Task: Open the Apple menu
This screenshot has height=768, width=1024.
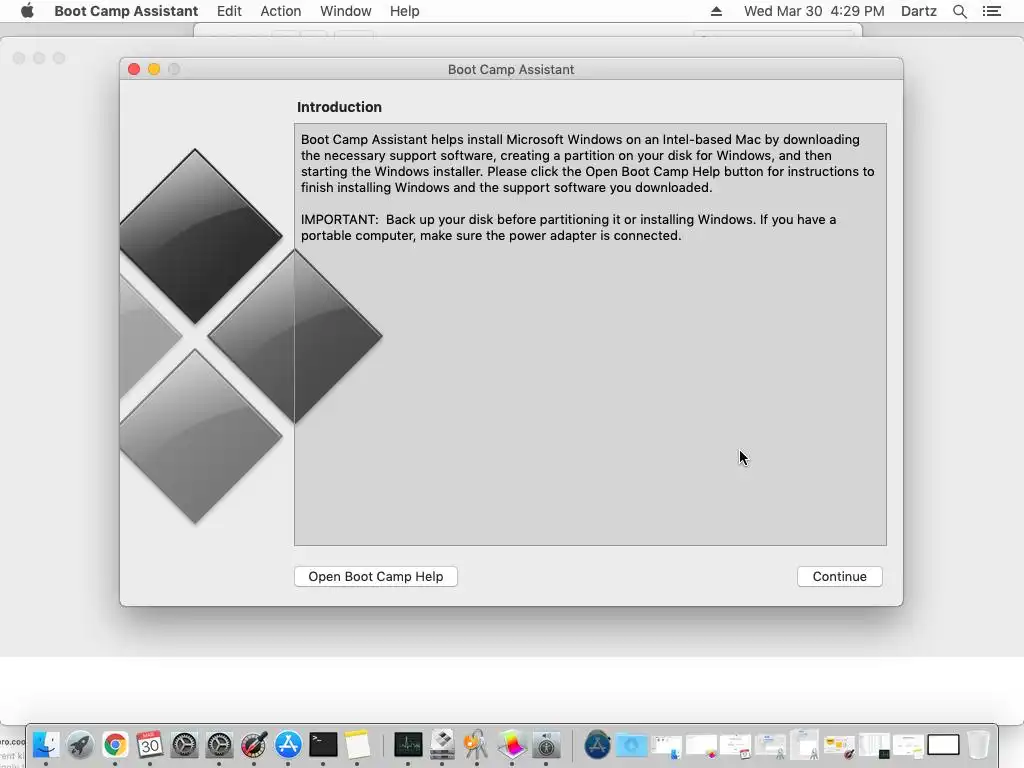Action: [x=27, y=11]
